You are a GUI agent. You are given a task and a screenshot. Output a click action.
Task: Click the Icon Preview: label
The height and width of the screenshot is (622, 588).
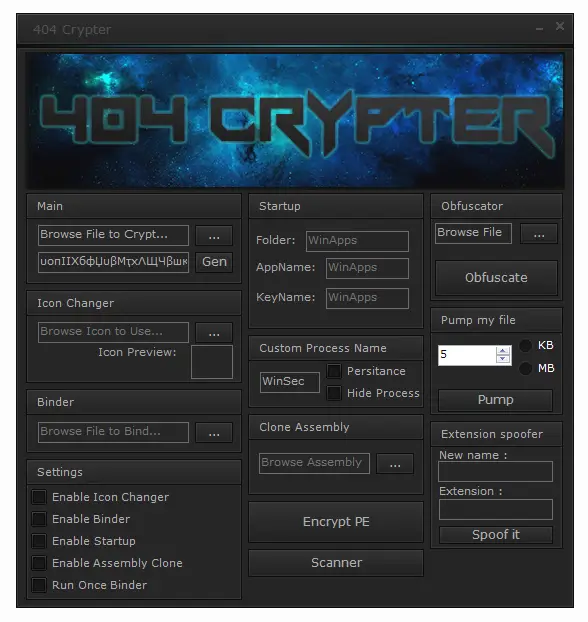click(137, 352)
